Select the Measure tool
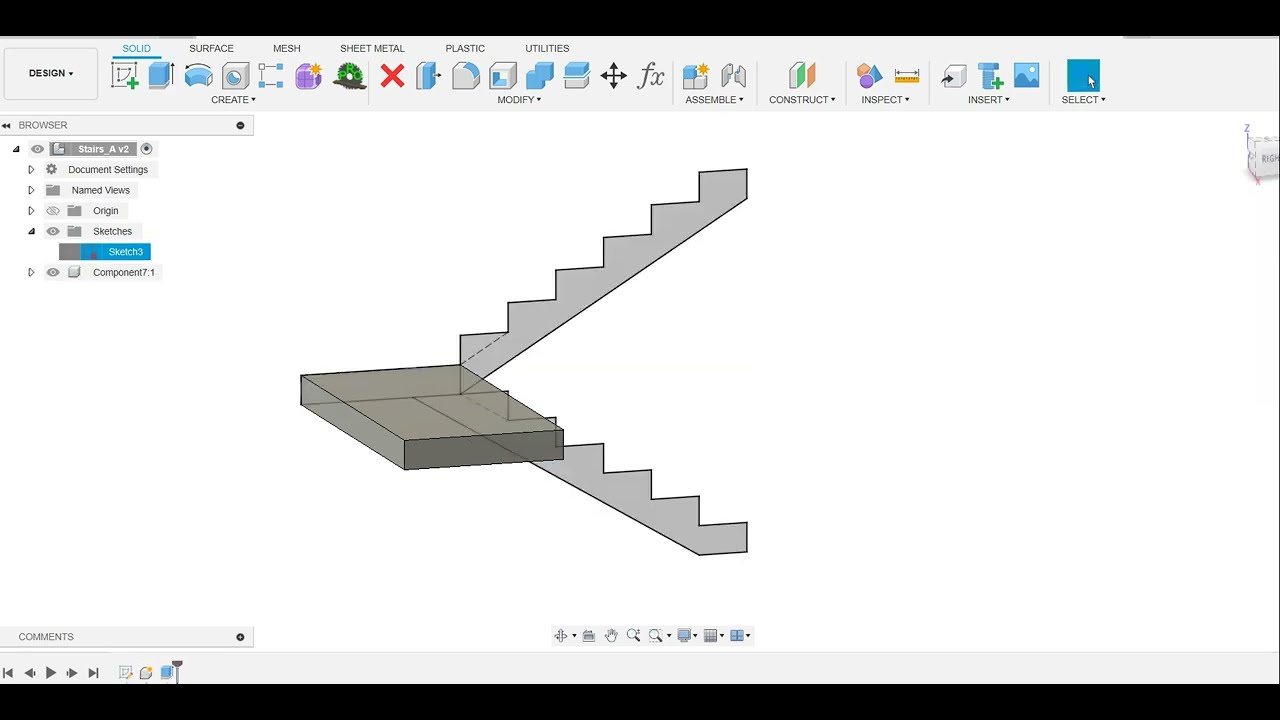The height and width of the screenshot is (720, 1280). click(x=907, y=76)
